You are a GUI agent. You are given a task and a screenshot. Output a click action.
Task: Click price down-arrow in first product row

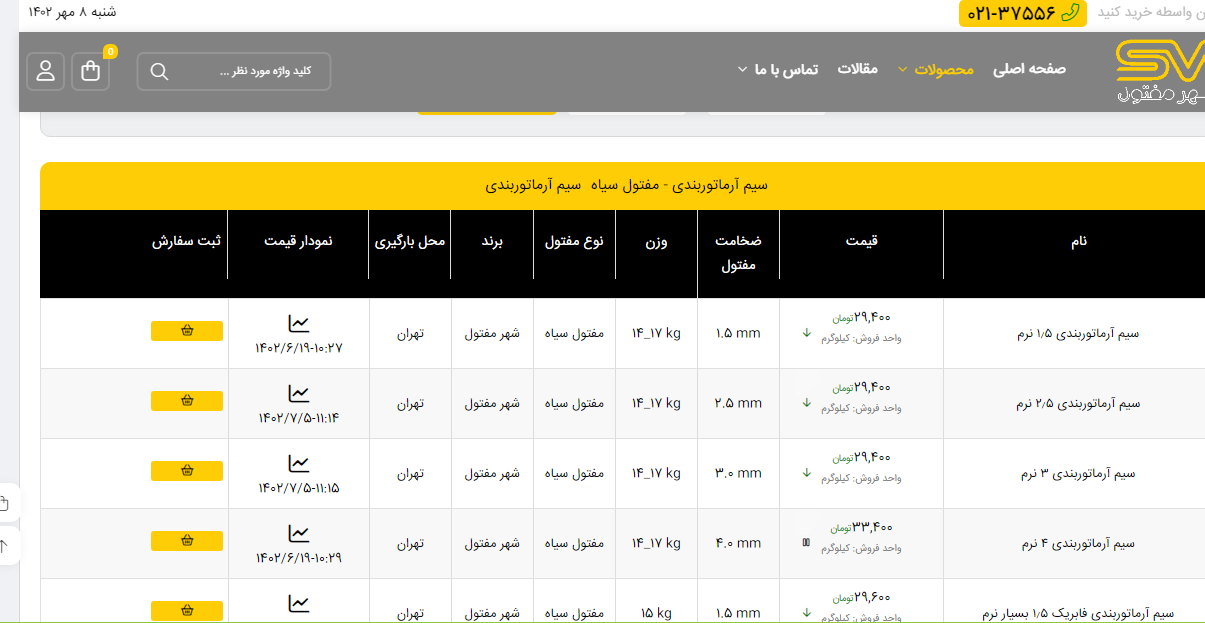pyautogui.click(x=806, y=333)
